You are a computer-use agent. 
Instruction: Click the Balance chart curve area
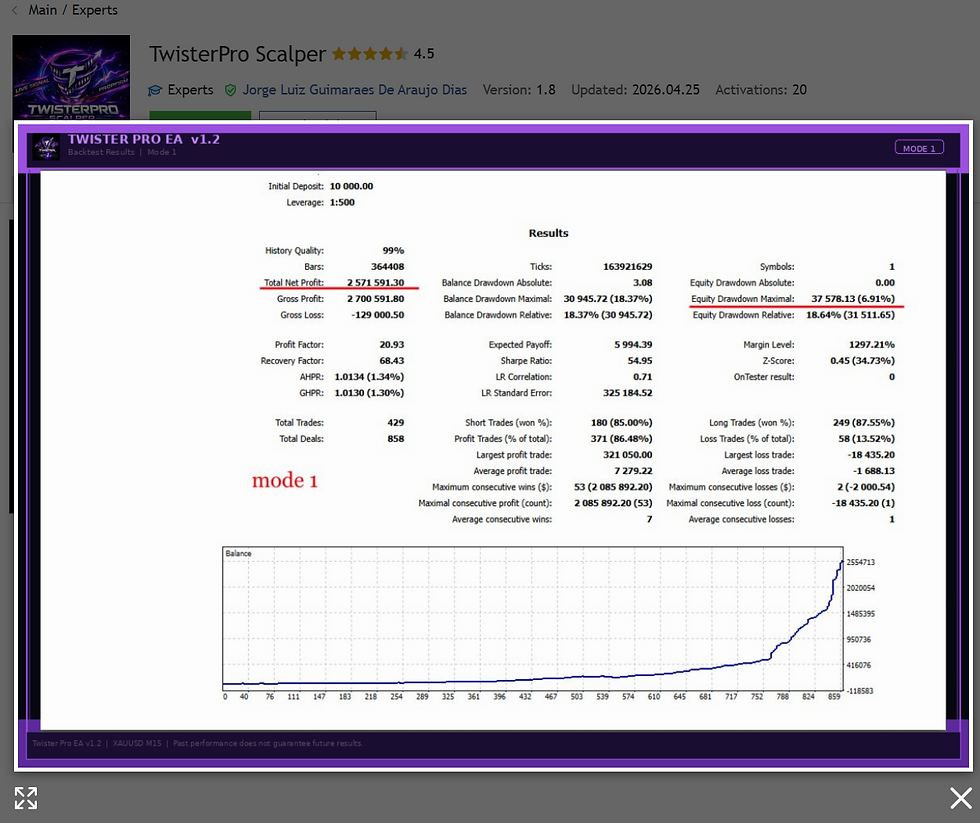(x=532, y=619)
